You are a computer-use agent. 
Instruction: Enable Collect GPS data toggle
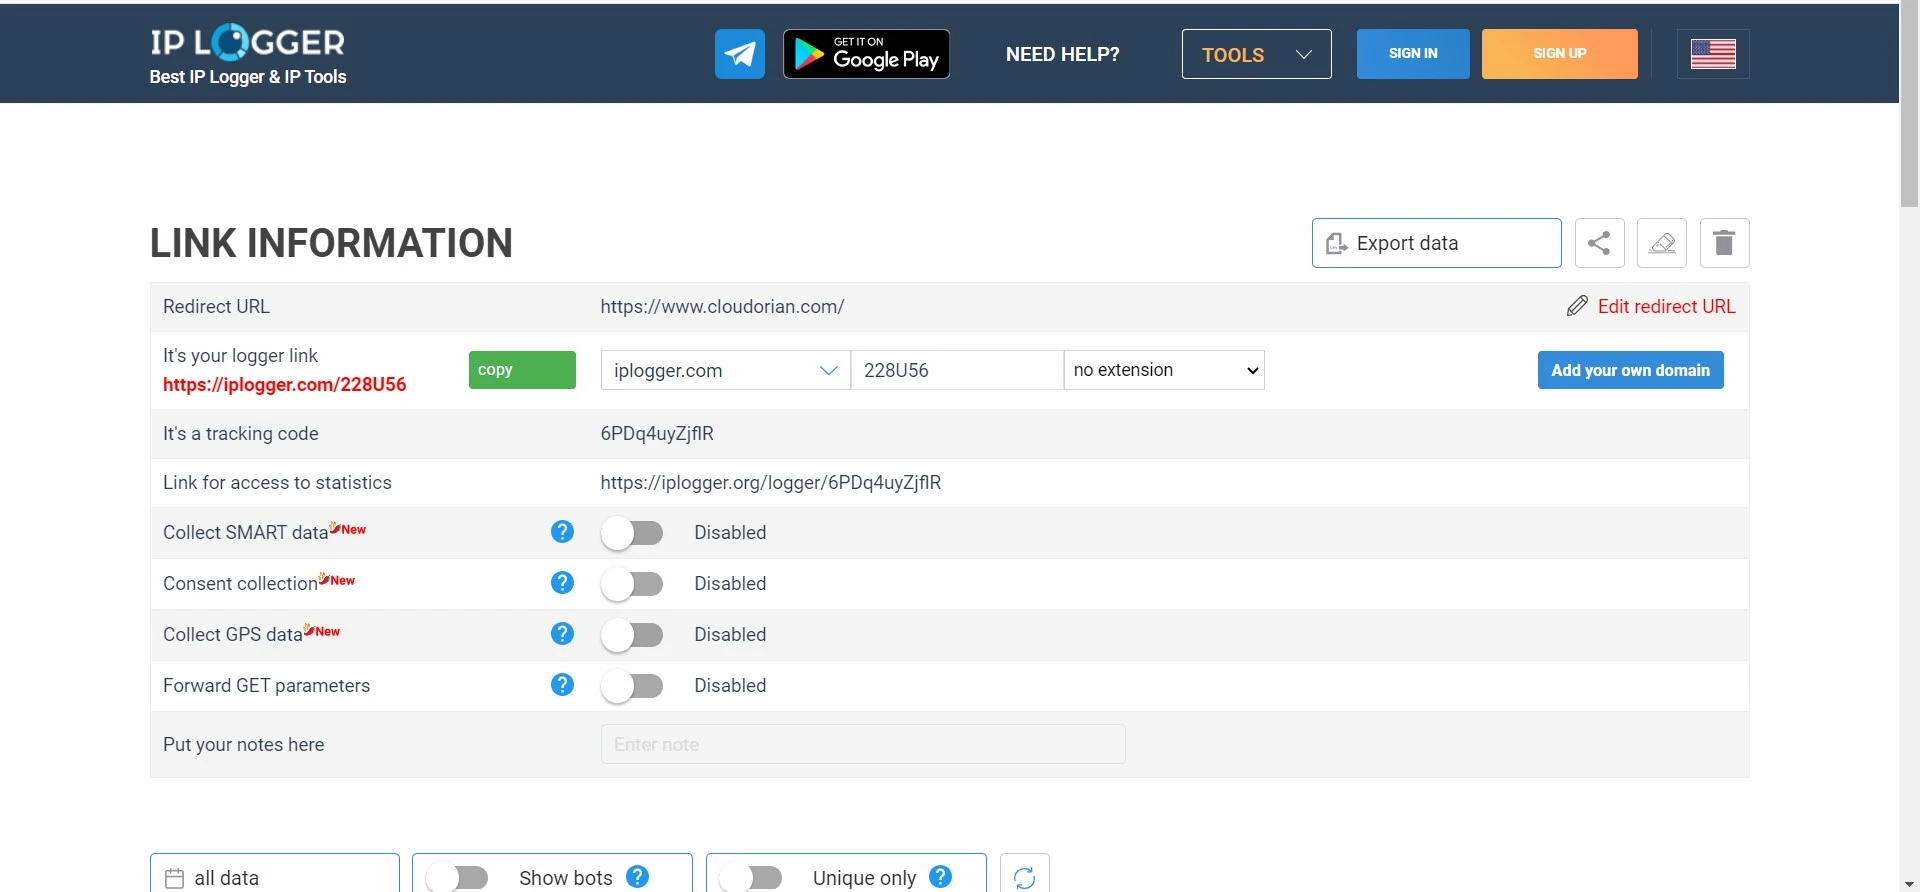pos(632,635)
